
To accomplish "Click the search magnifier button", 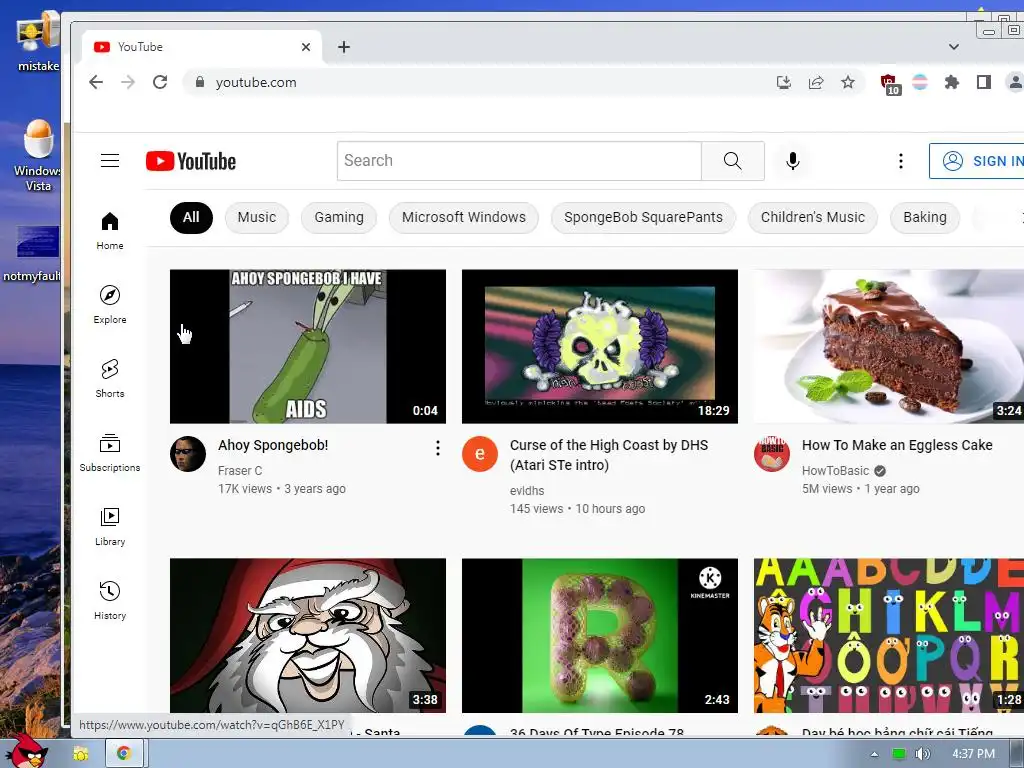I will (733, 161).
